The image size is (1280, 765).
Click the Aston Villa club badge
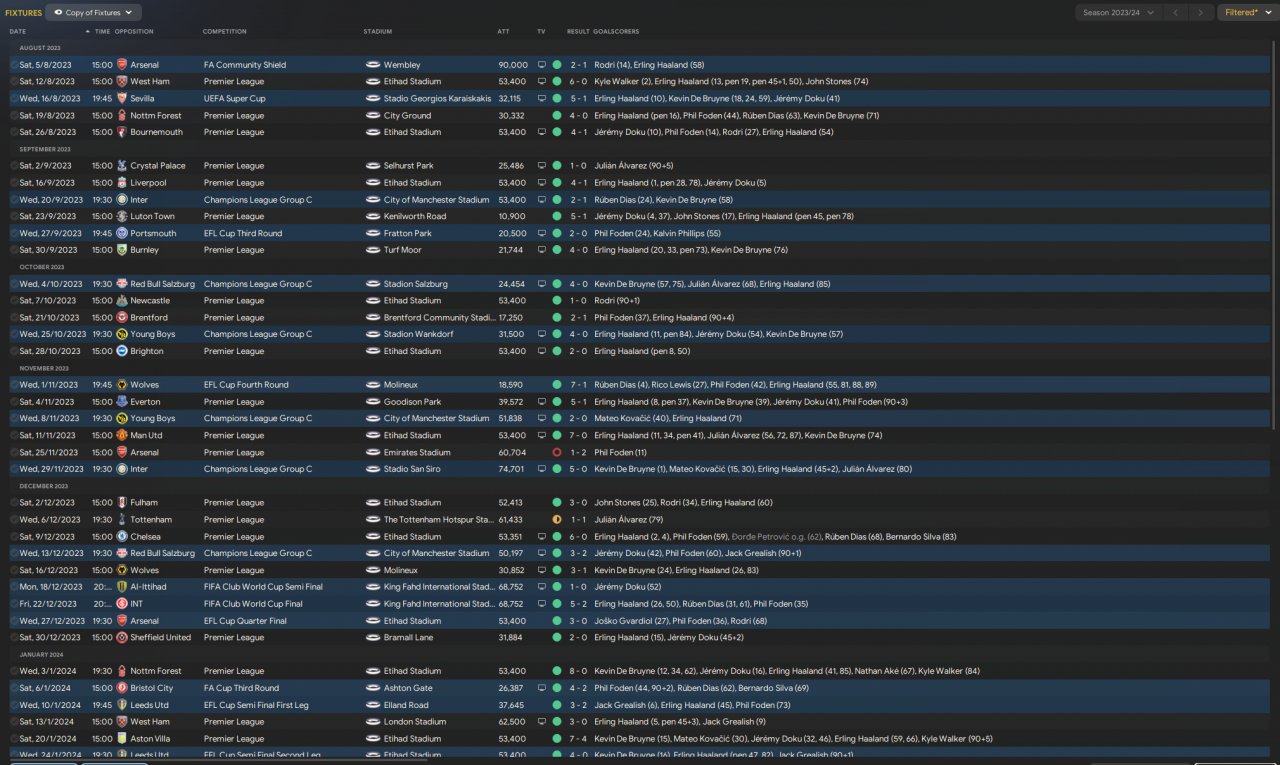click(x=122, y=738)
